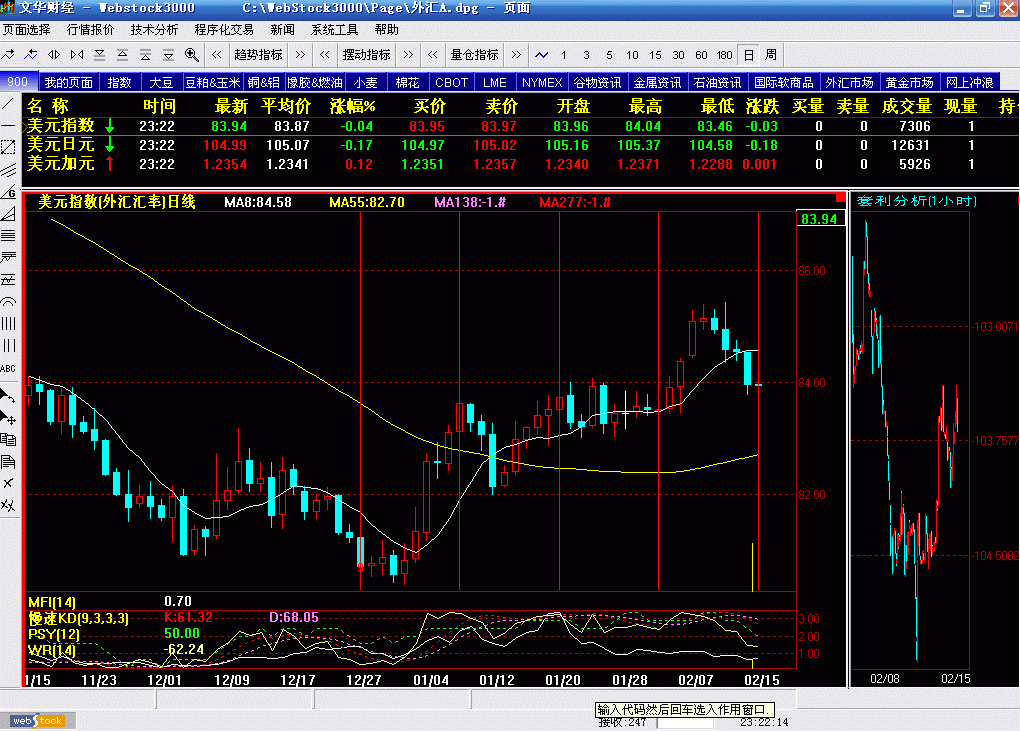Select the four vertical lines cycle tool

click(8, 323)
